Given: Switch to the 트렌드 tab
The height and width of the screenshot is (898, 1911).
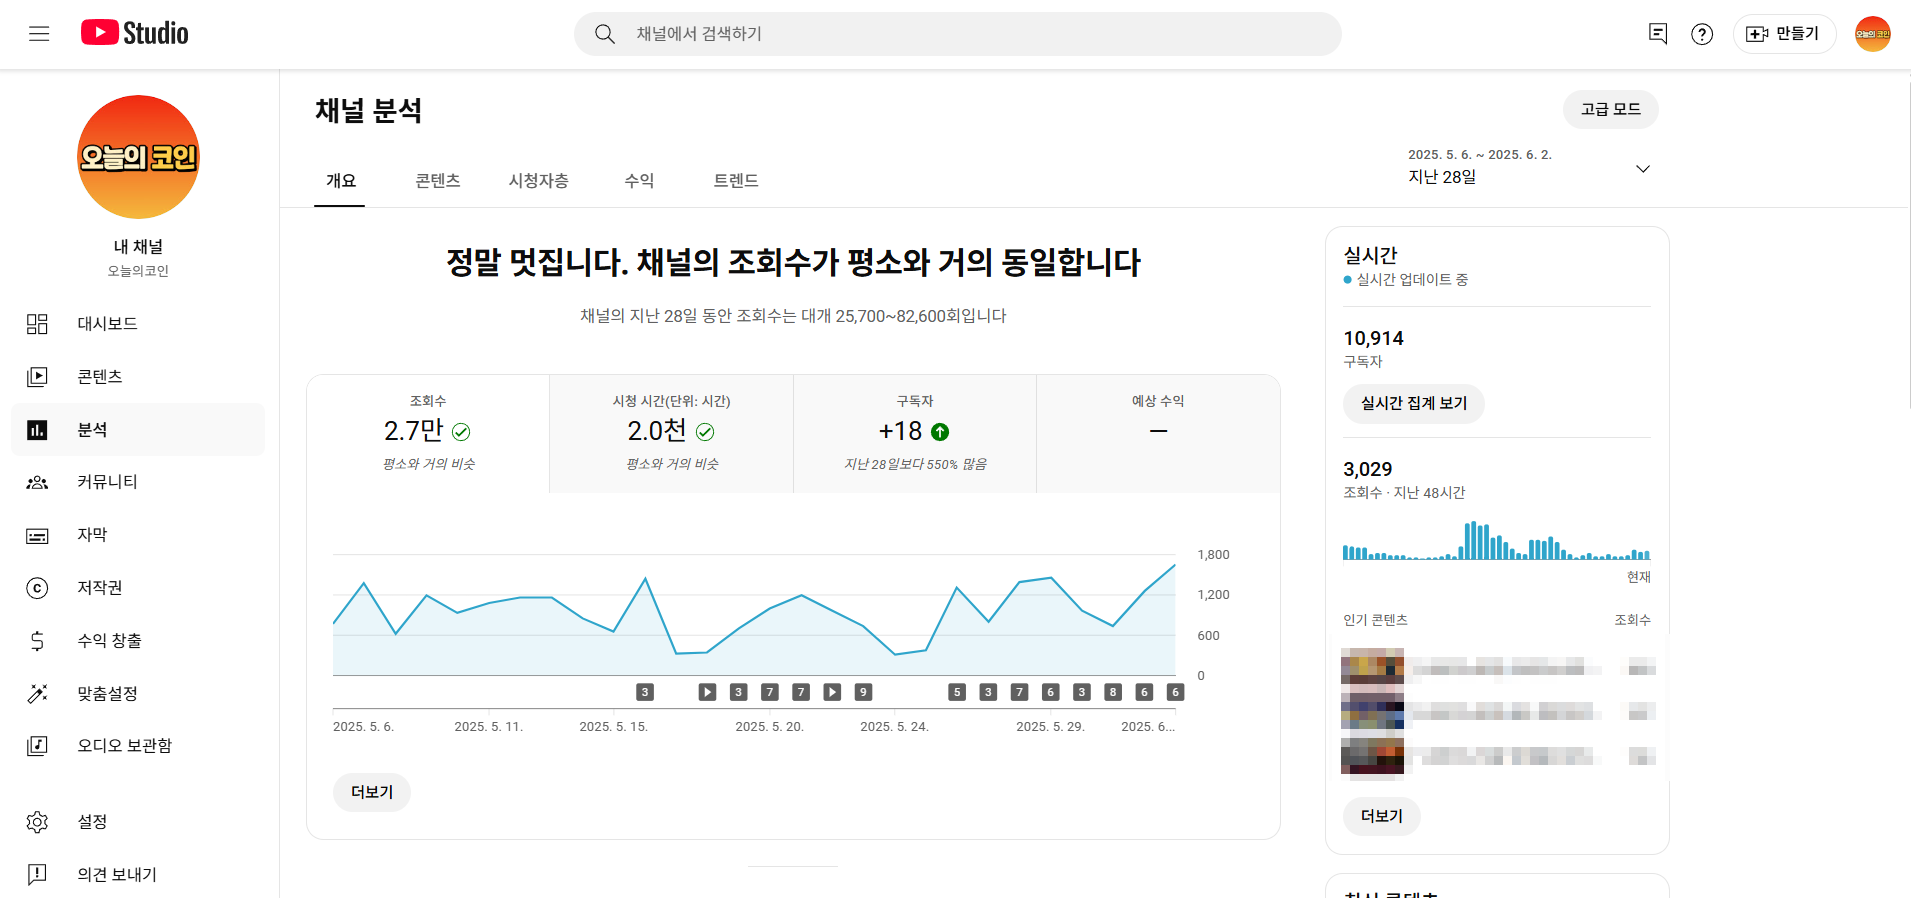Looking at the screenshot, I should tap(735, 181).
